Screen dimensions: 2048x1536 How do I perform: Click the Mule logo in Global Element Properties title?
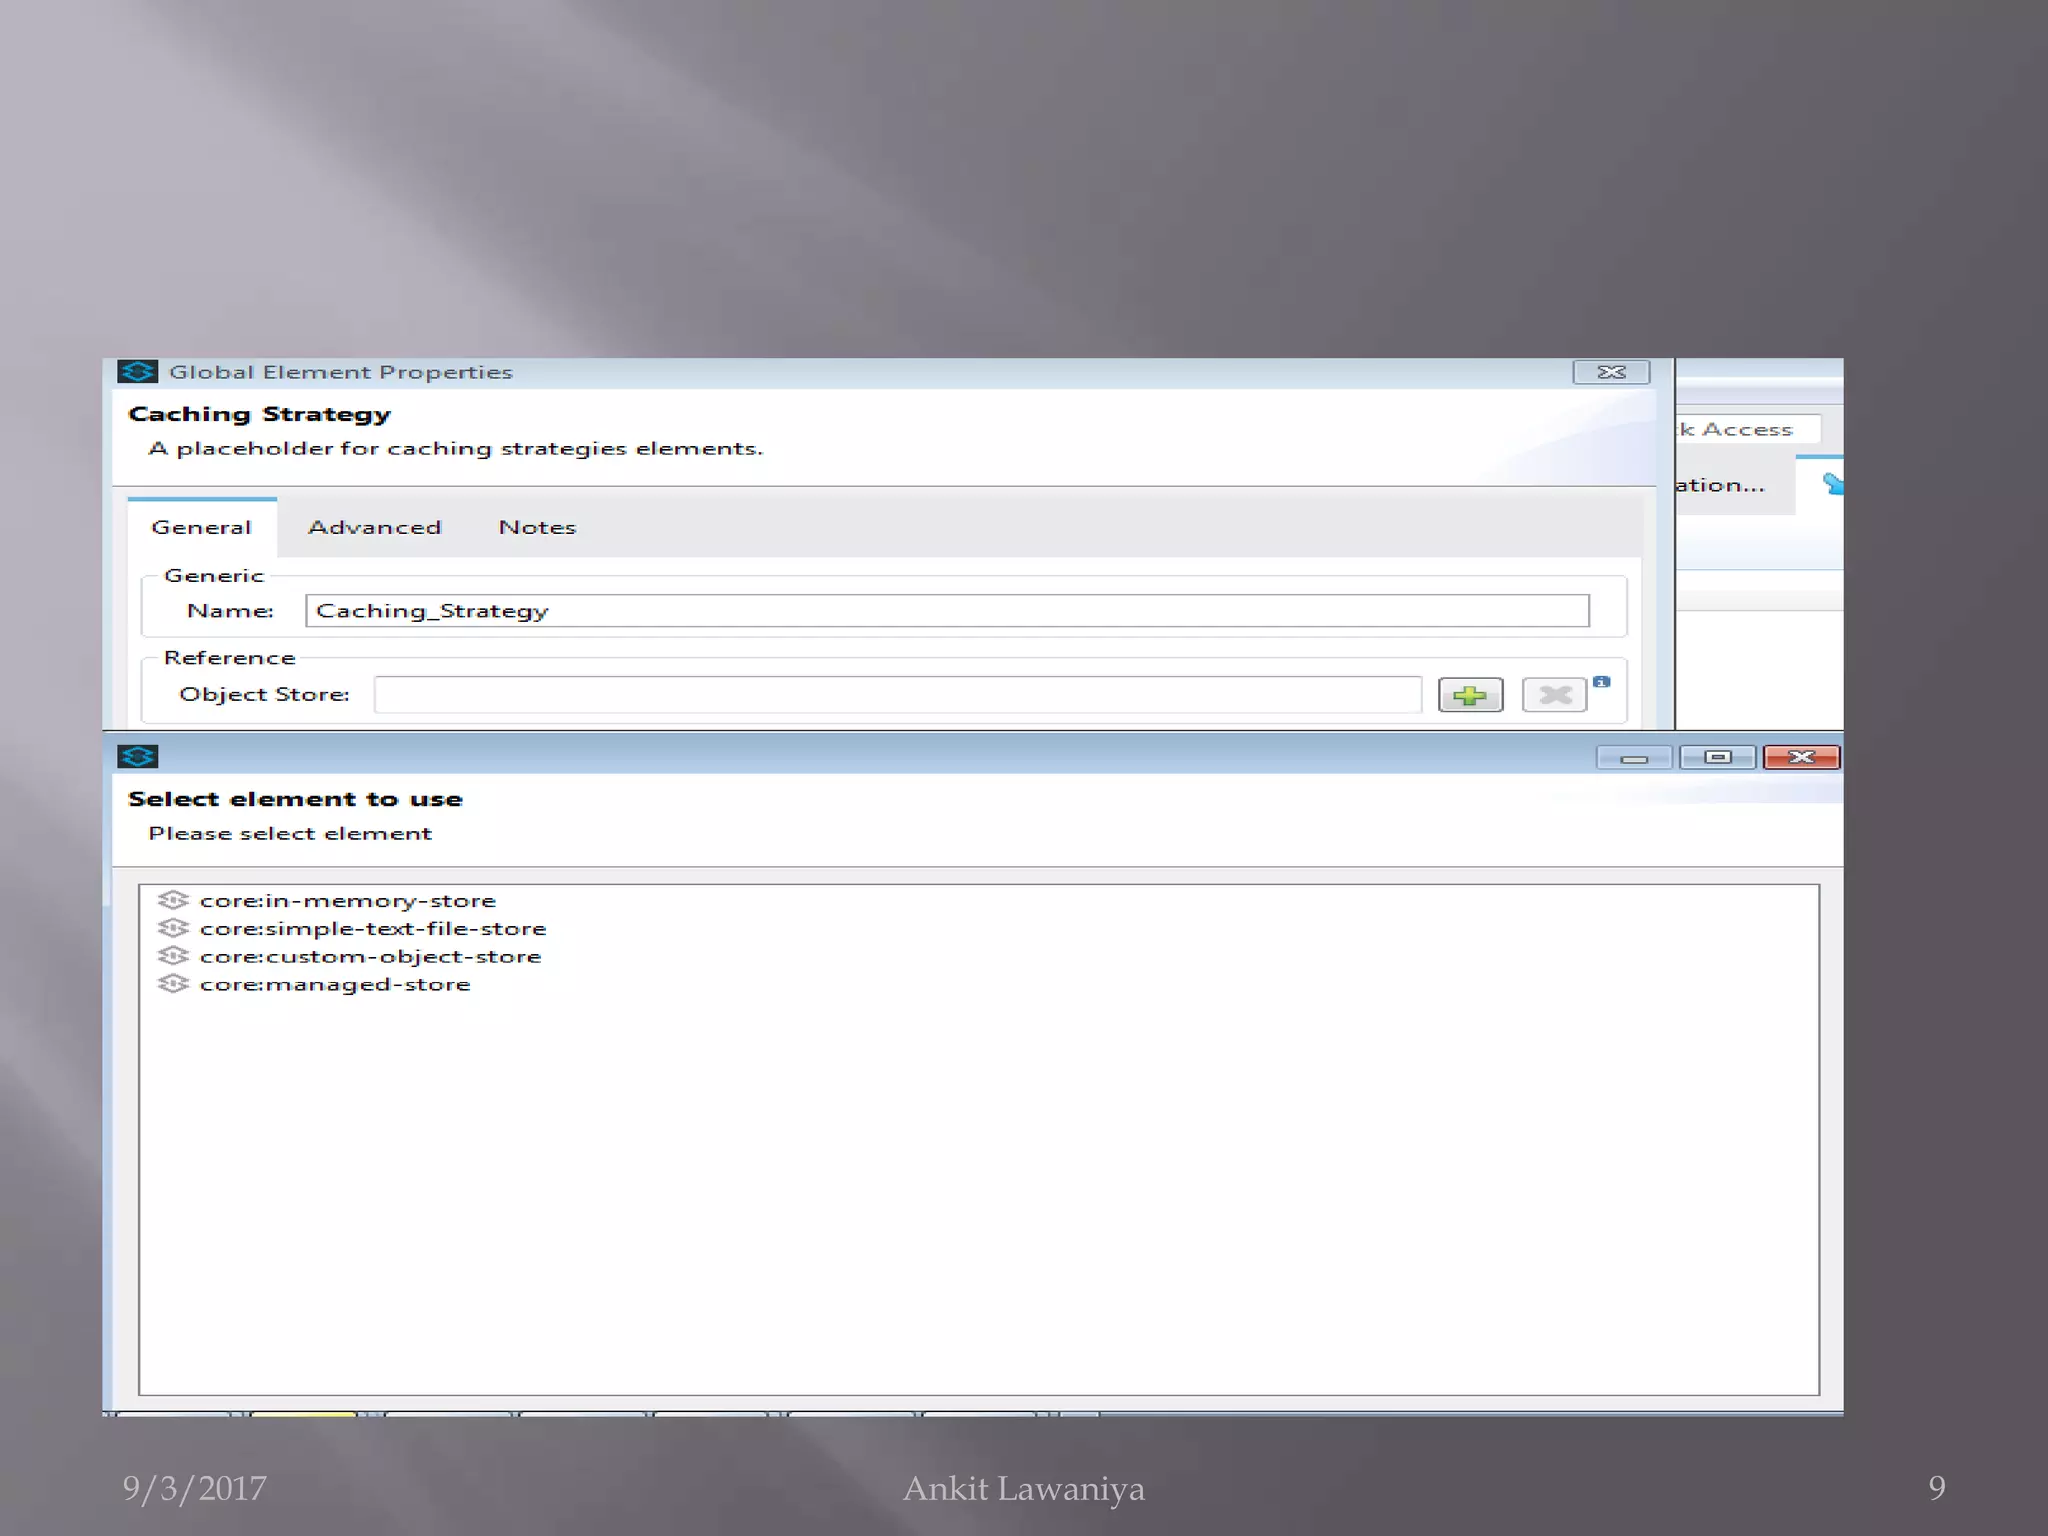pos(138,372)
